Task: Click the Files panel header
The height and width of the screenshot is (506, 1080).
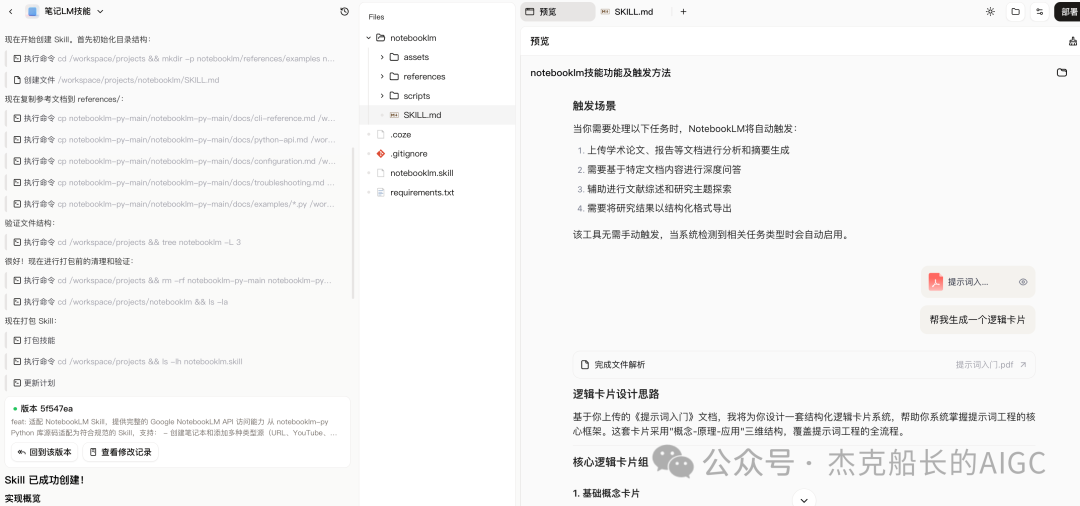Action: 377,17
